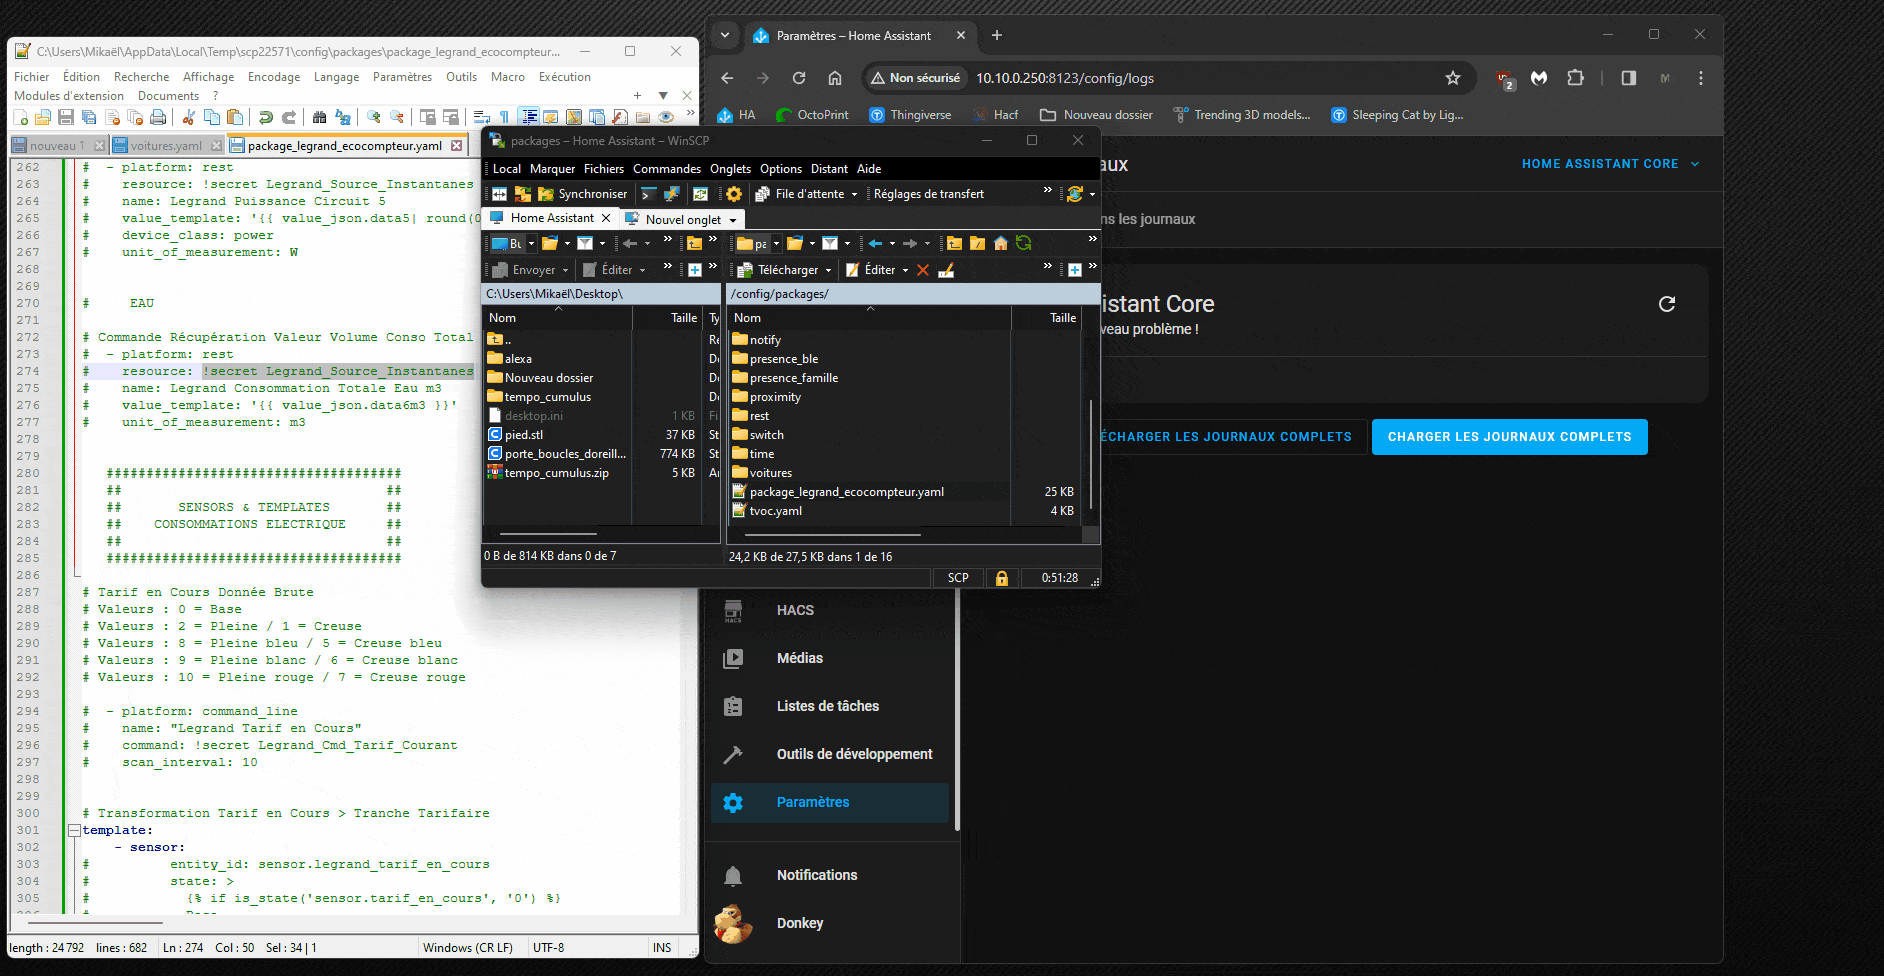Reload logs using the refresh icon
1884x976 pixels.
(1666, 304)
